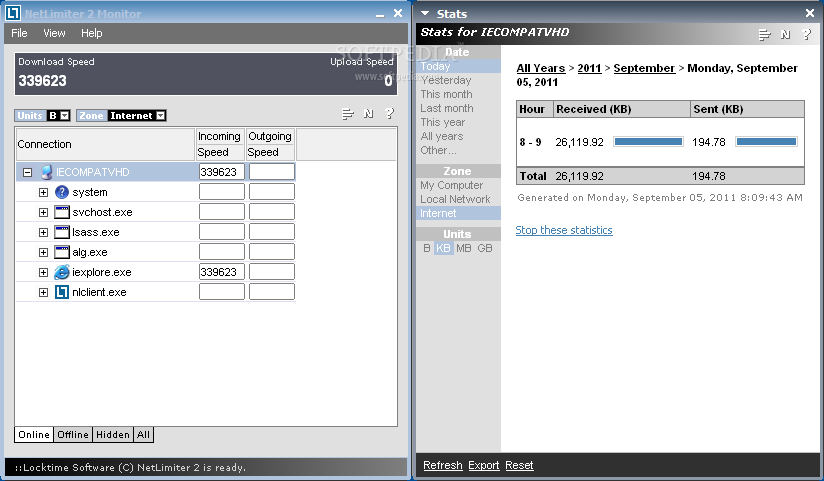Click the Export link
The image size is (824, 481).
[x=483, y=465]
